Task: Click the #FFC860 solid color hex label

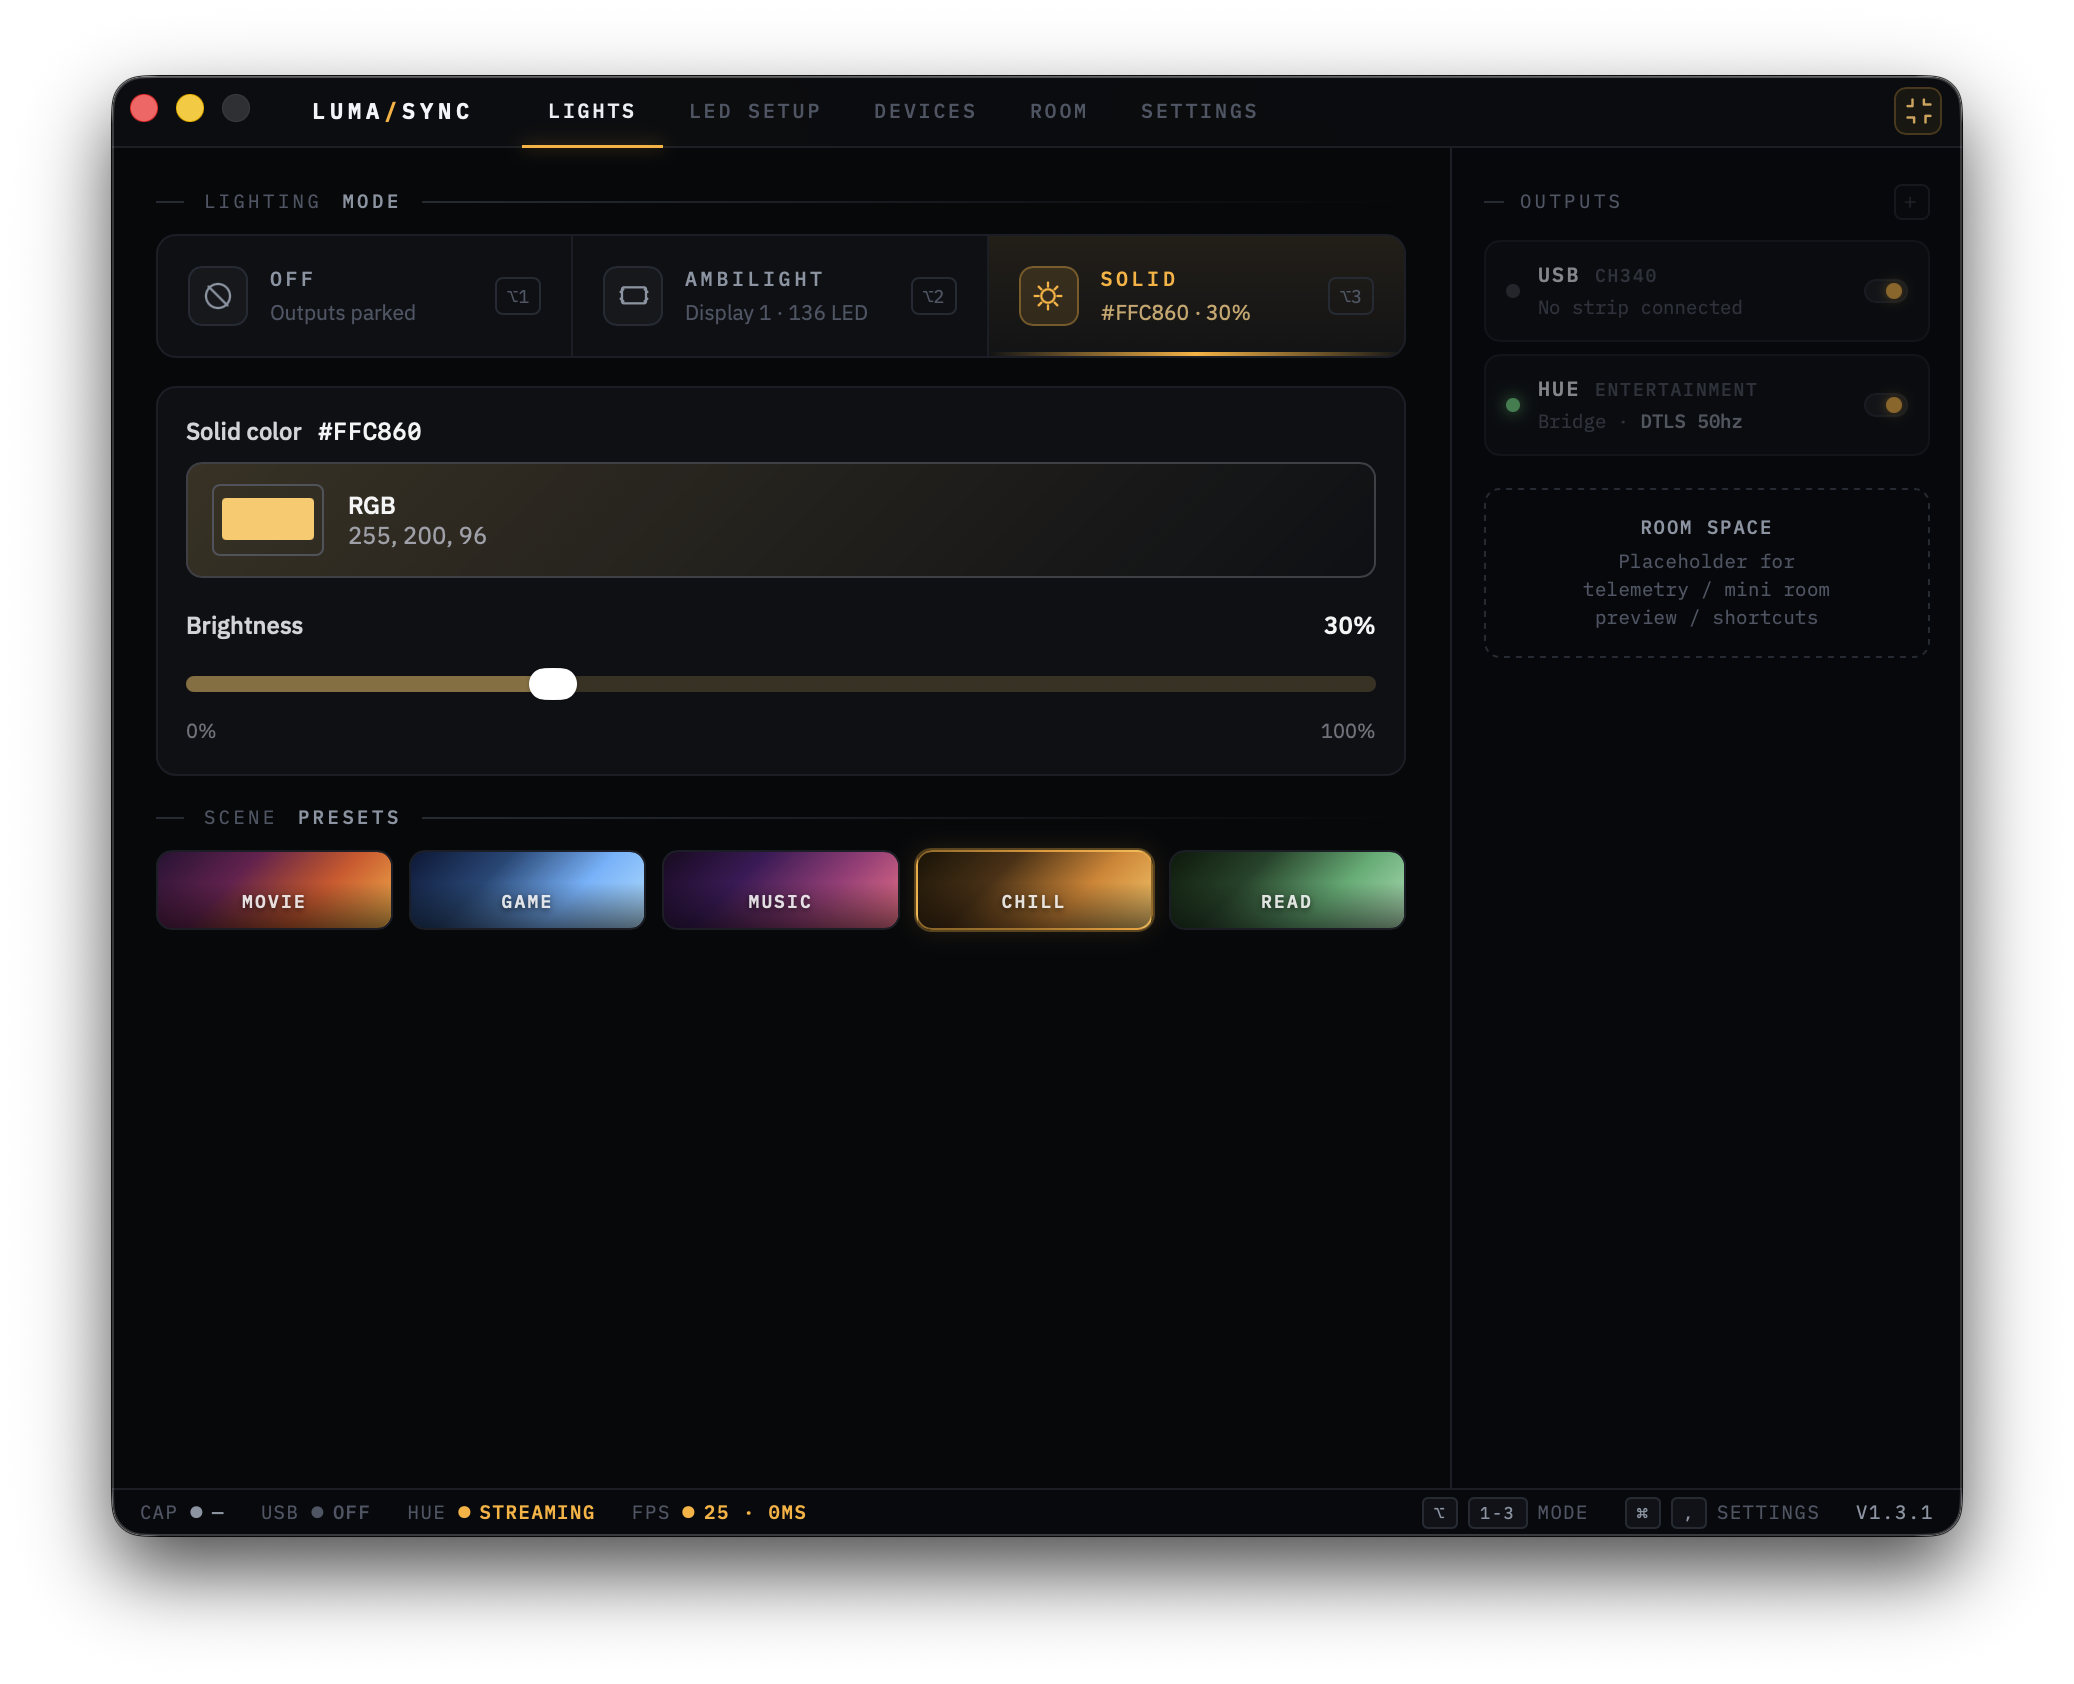Action: click(369, 432)
